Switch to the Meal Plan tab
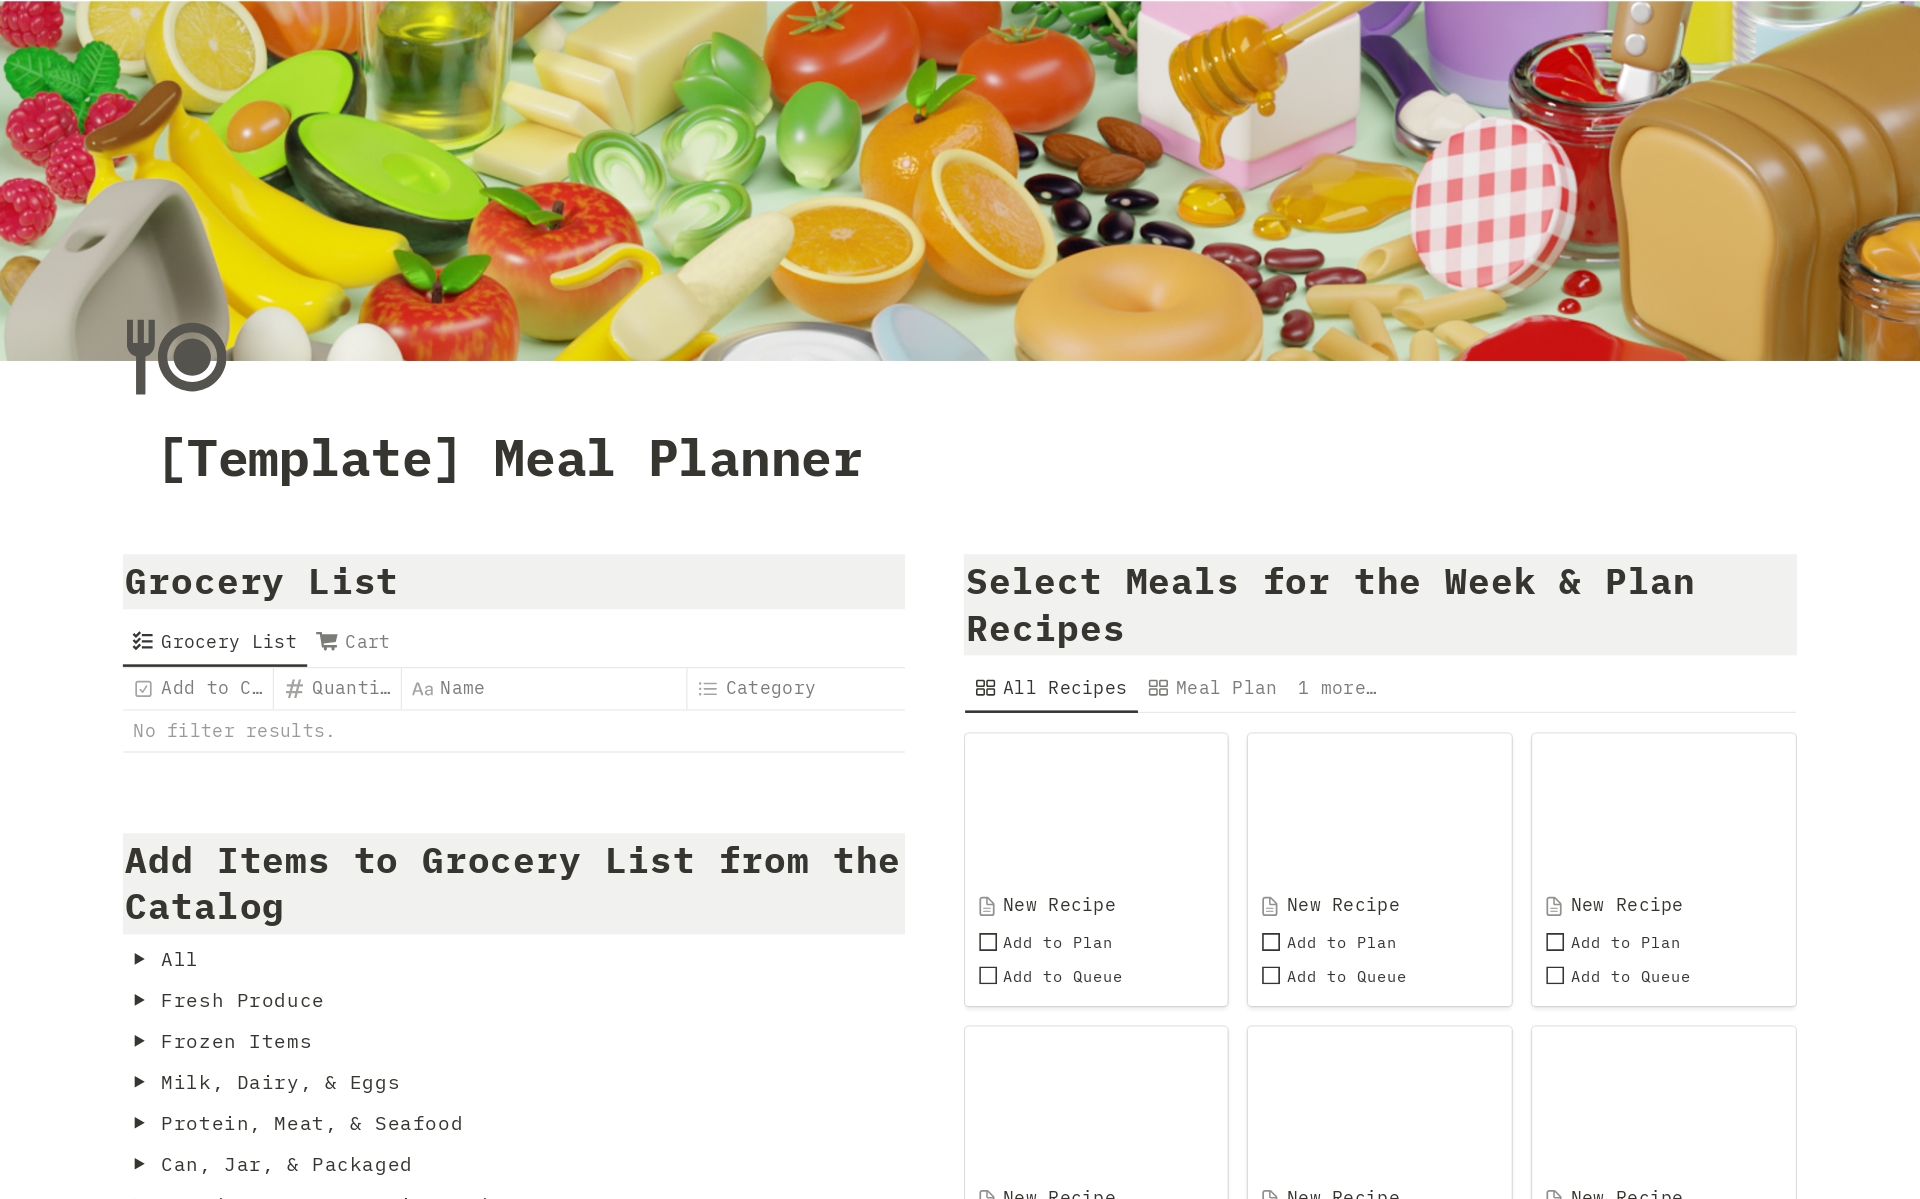This screenshot has height=1199, width=1920. click(x=1213, y=688)
